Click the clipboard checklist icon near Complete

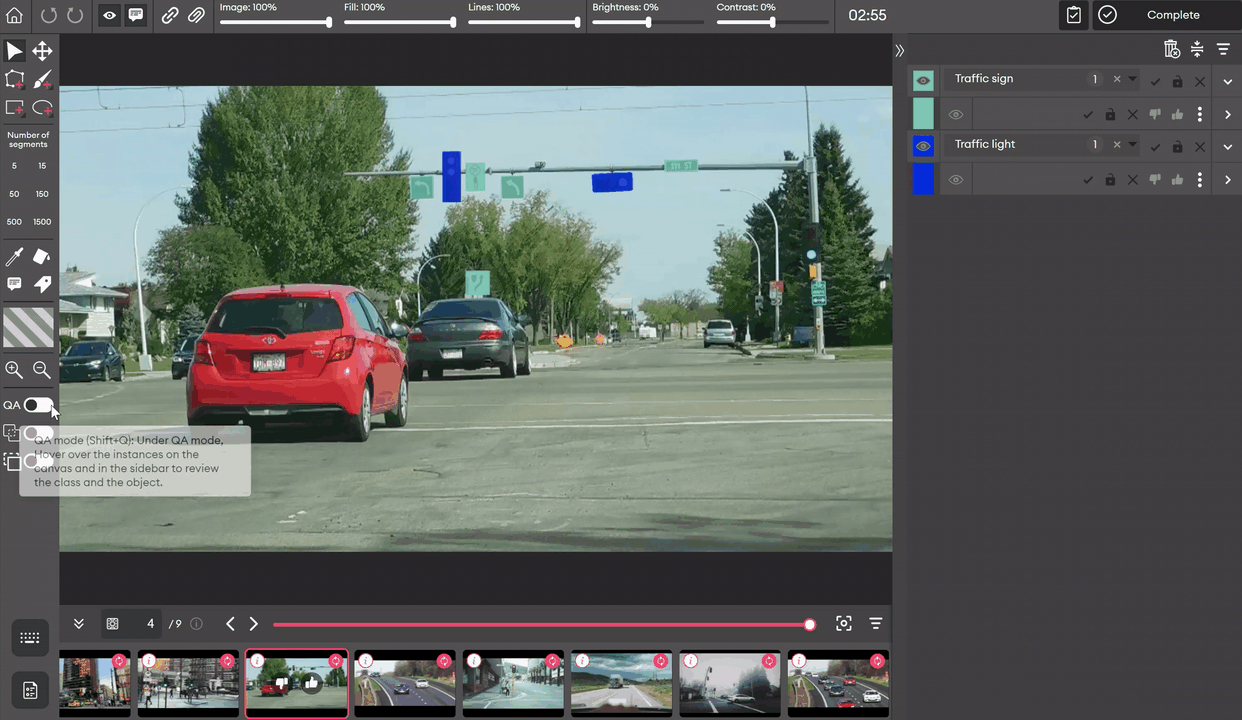[x=1073, y=15]
